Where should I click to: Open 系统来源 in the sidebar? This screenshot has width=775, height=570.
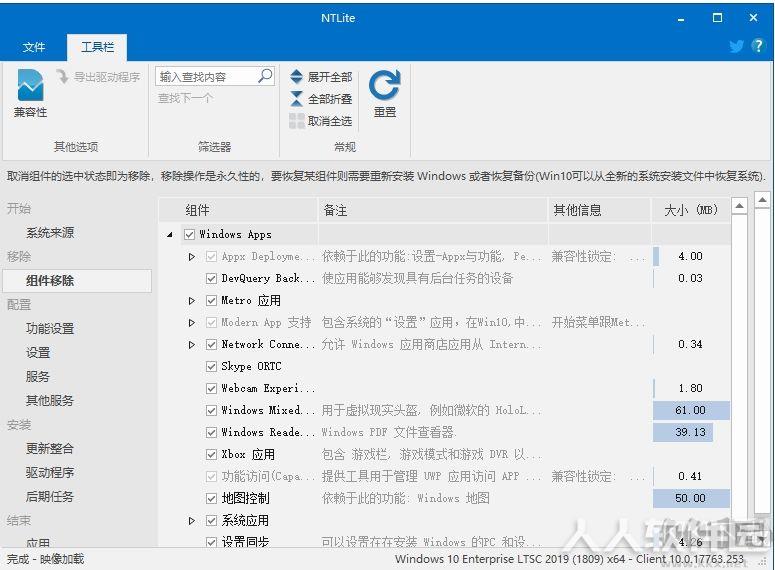[50, 232]
